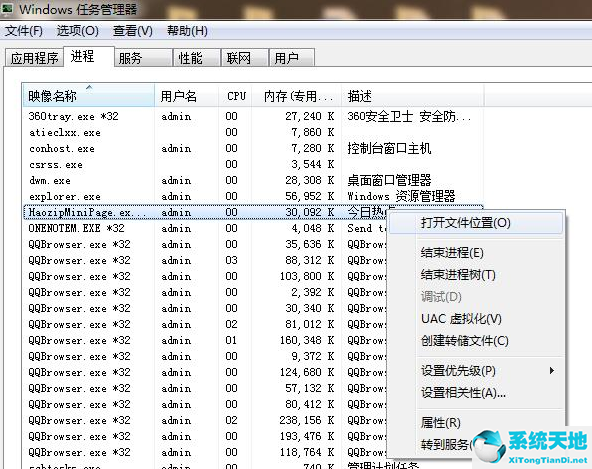Select QQBrowser.exe row using 9,372 K

(206, 356)
